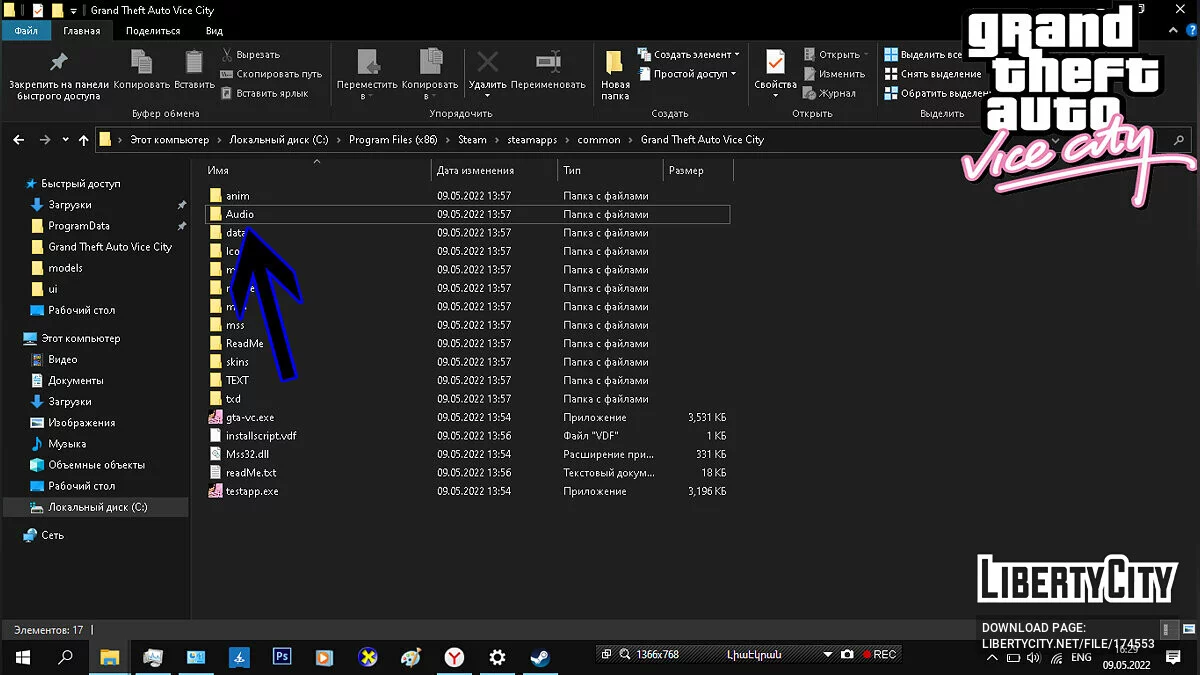The height and width of the screenshot is (675, 1200).
Task: Open the Easy Access dropdown
Action: (x=693, y=74)
